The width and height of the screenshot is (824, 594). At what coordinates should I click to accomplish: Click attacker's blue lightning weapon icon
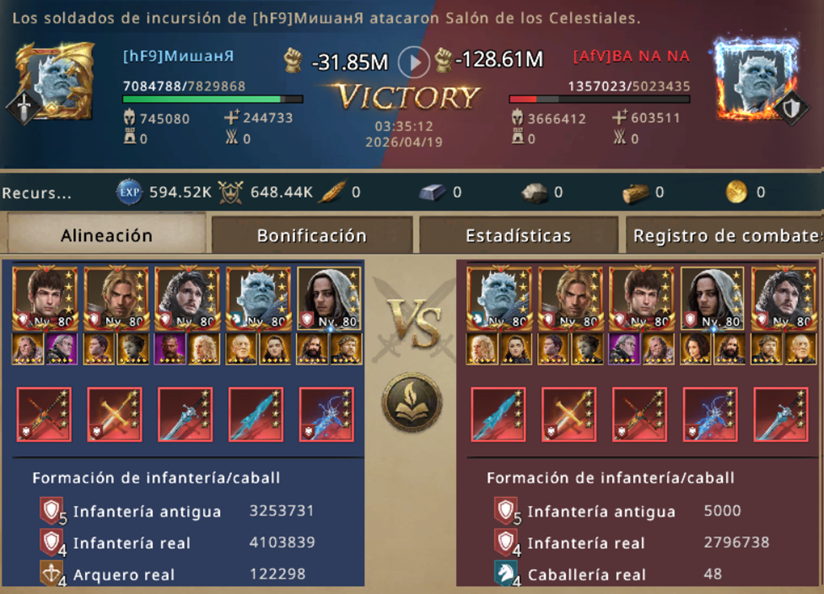(326, 415)
